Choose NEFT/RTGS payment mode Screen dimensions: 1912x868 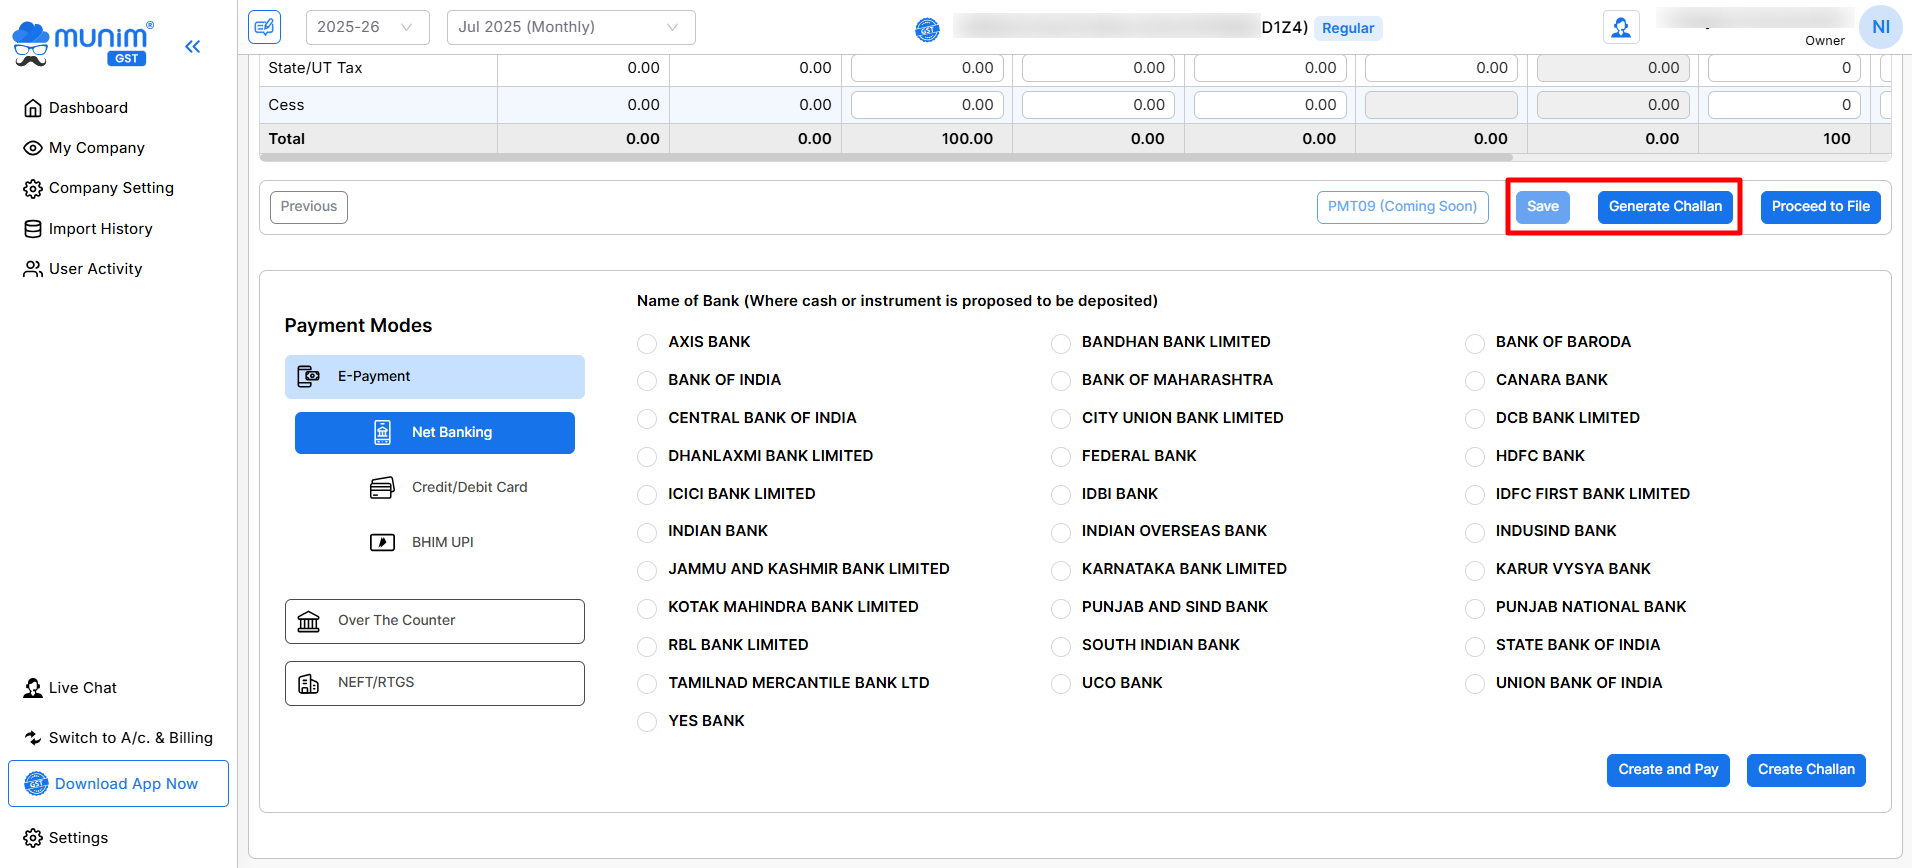coord(435,683)
